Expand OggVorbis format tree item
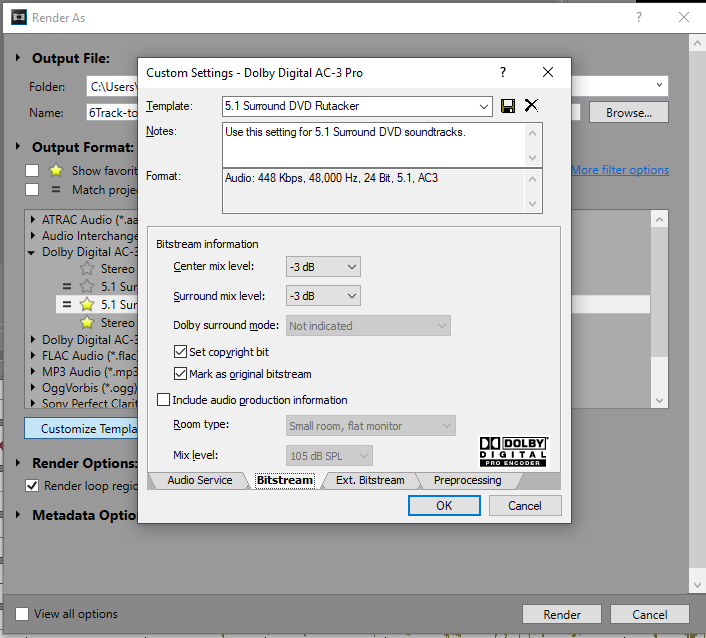Screen dimensions: 706x638 click(32, 388)
